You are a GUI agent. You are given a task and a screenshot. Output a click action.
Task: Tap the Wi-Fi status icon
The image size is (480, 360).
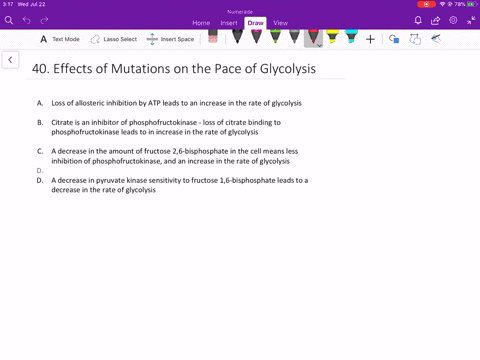pos(442,4)
